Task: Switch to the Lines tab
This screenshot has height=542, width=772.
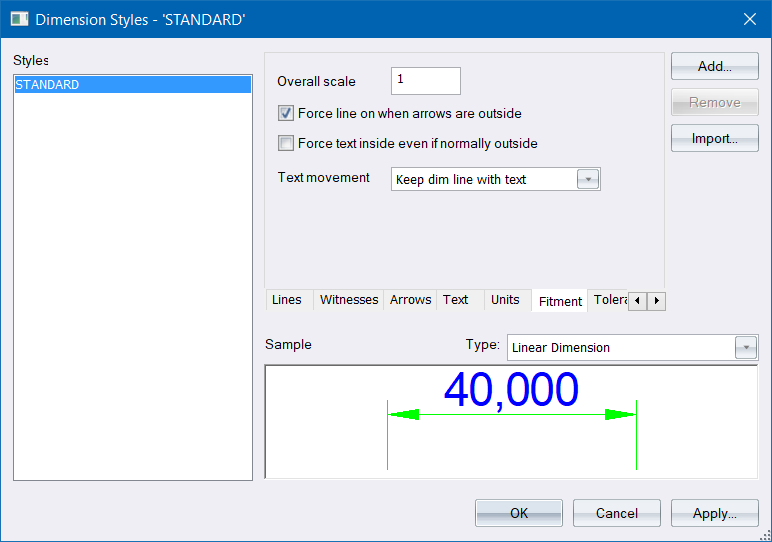Action: coord(287,300)
